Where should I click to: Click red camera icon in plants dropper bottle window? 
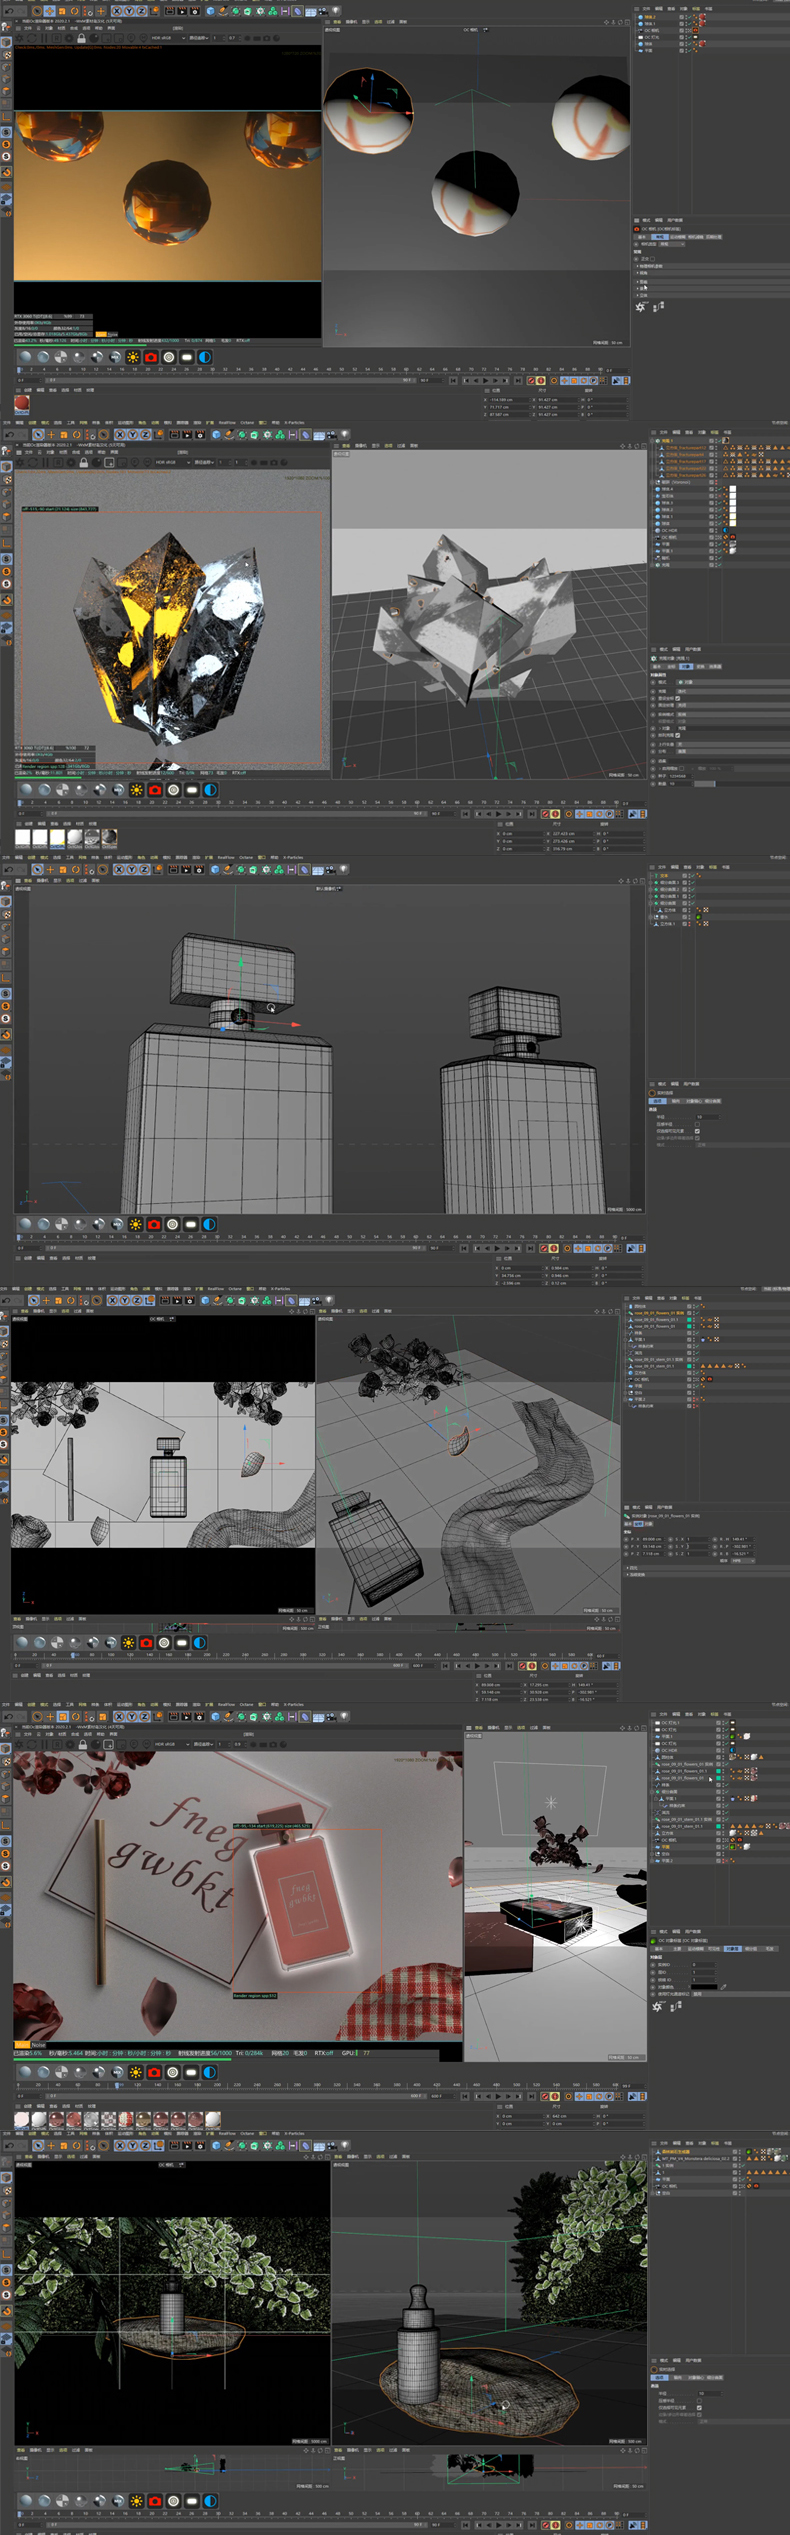(x=155, y=2501)
